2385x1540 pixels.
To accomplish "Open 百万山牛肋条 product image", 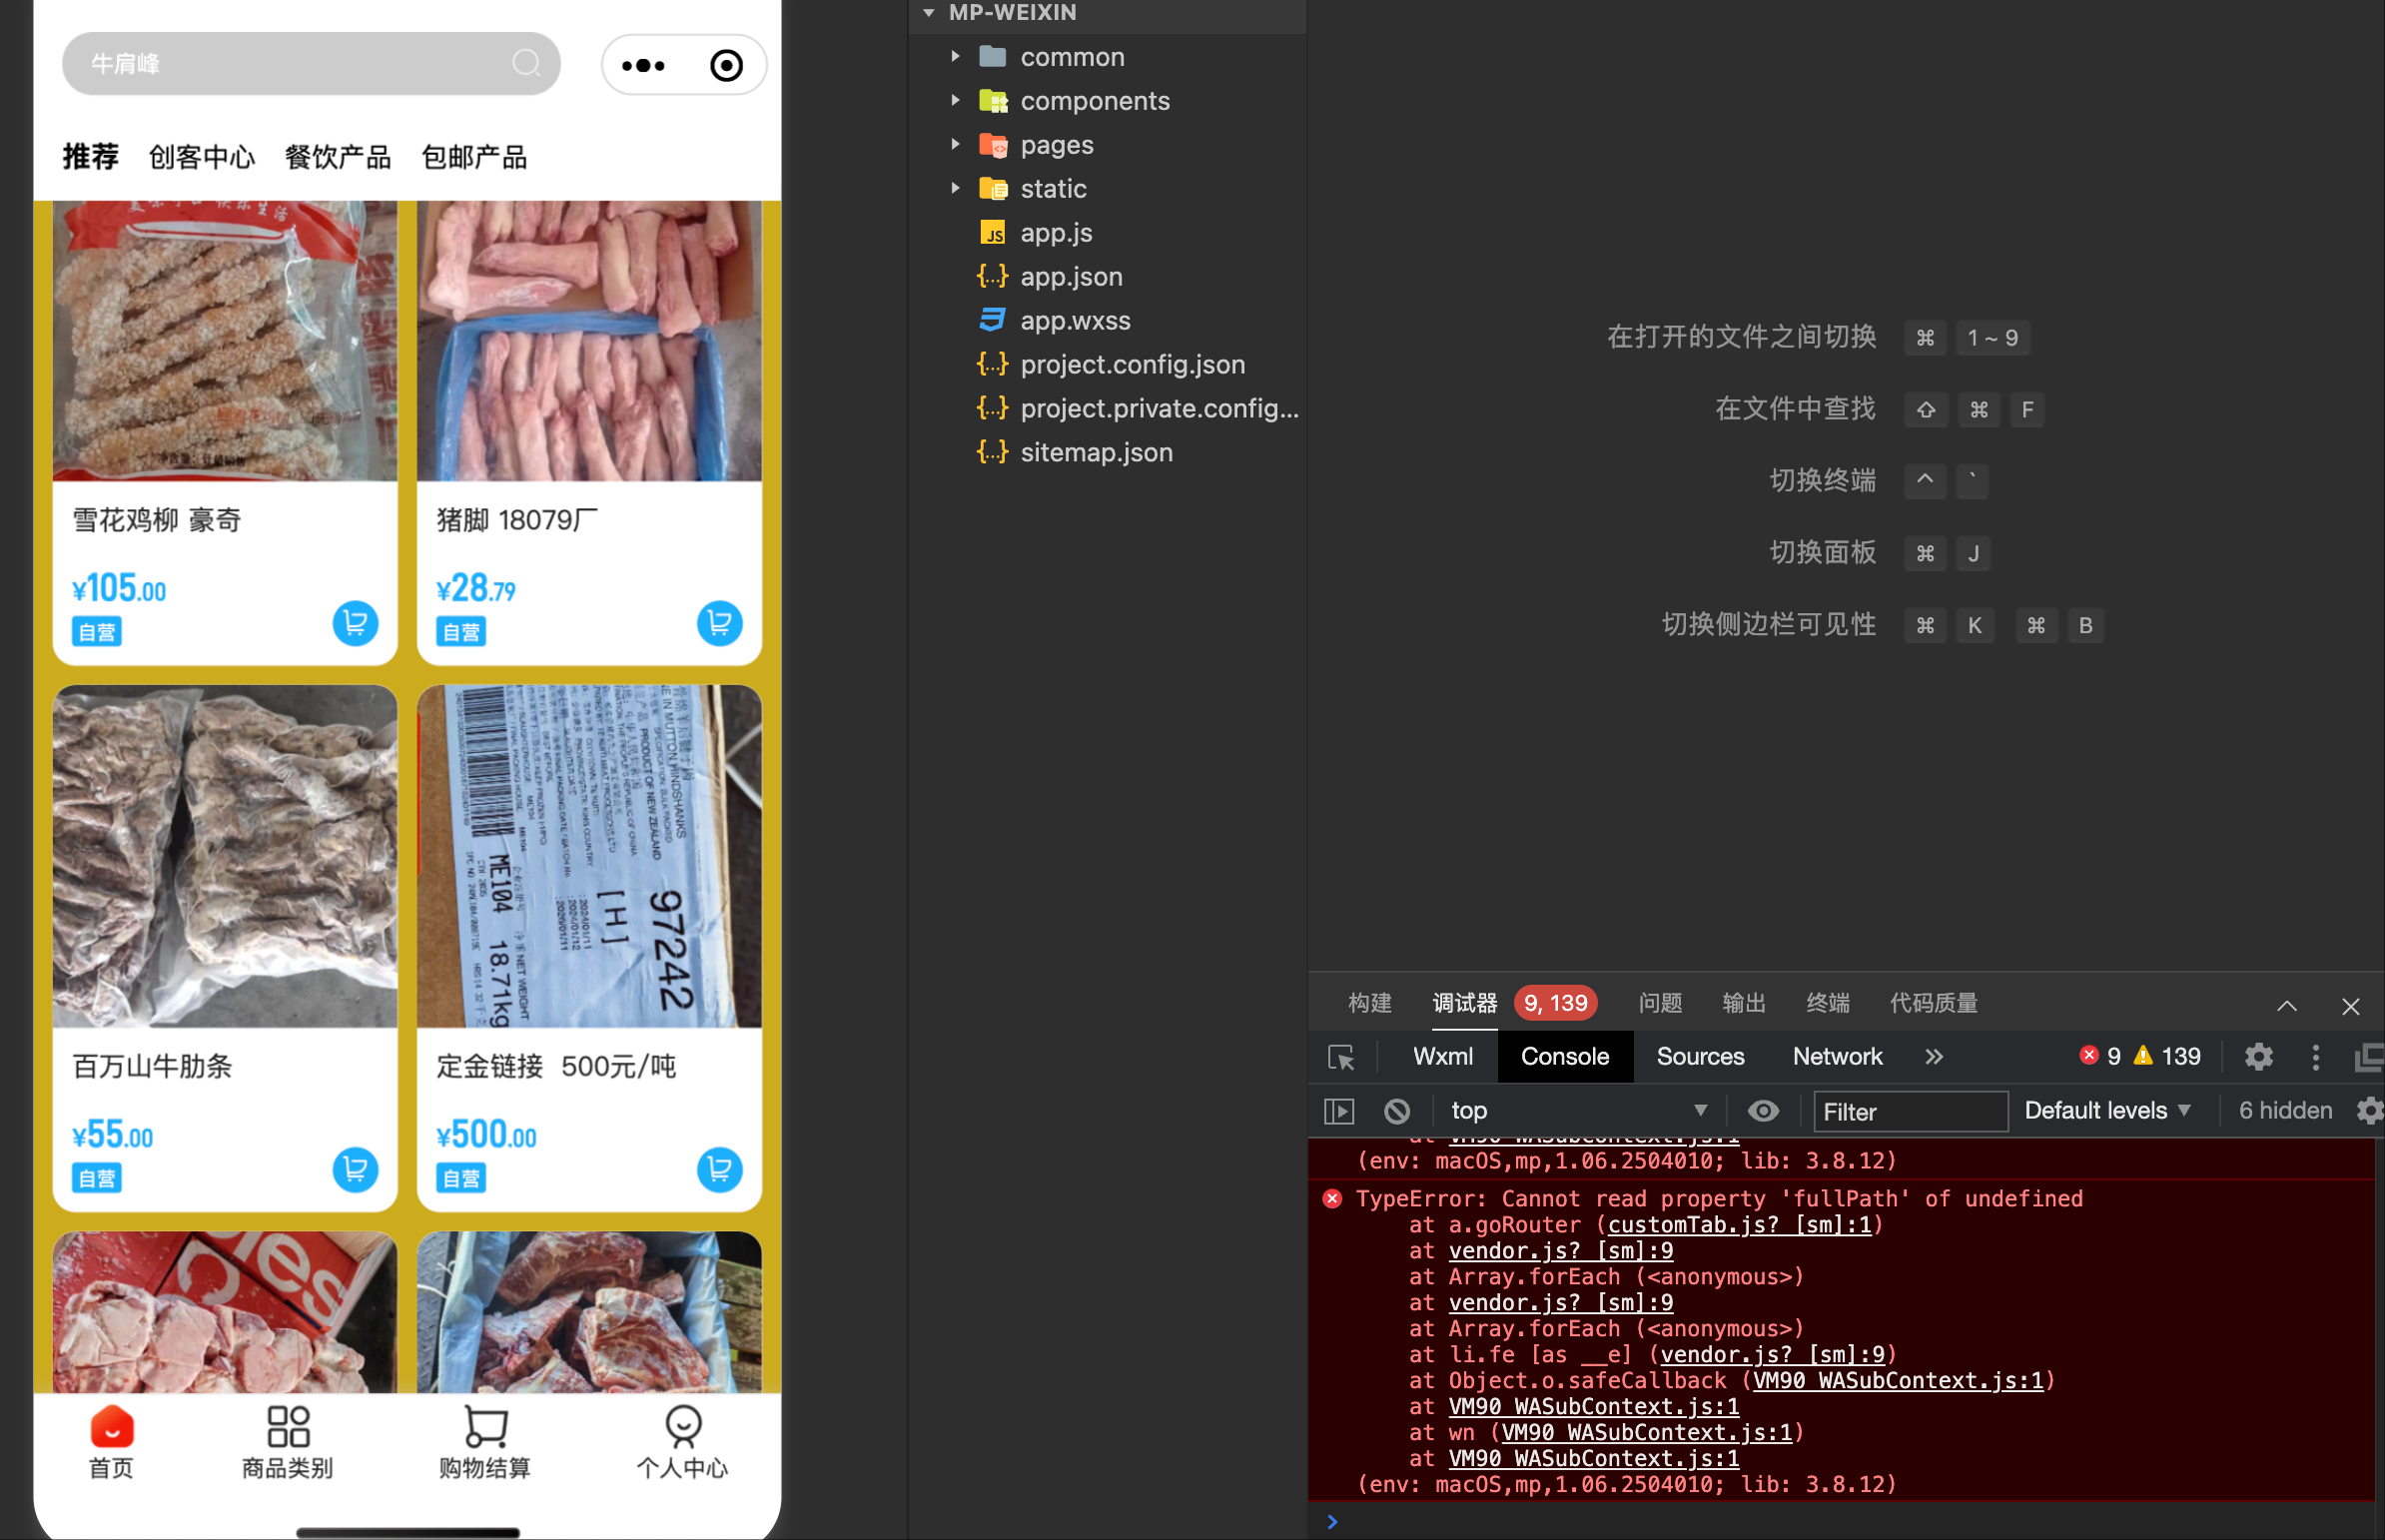I will 225,856.
